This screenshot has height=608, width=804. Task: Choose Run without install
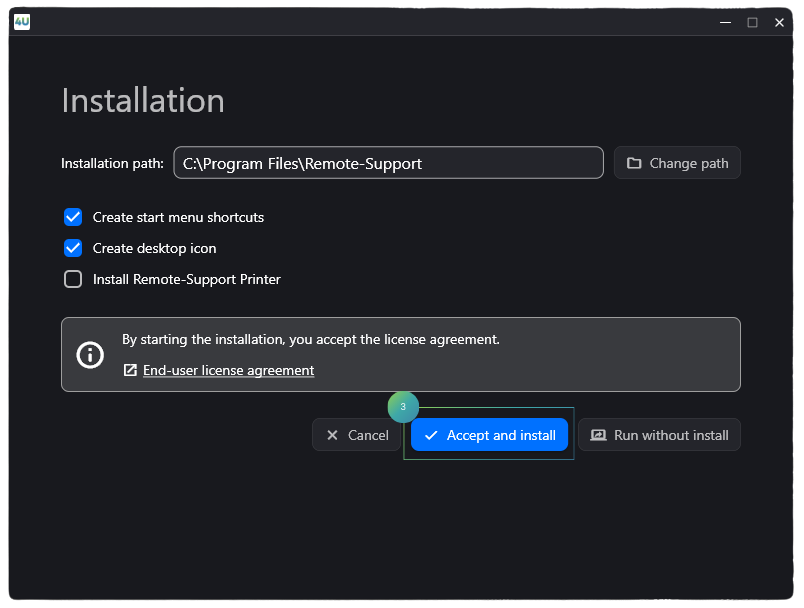coord(660,435)
